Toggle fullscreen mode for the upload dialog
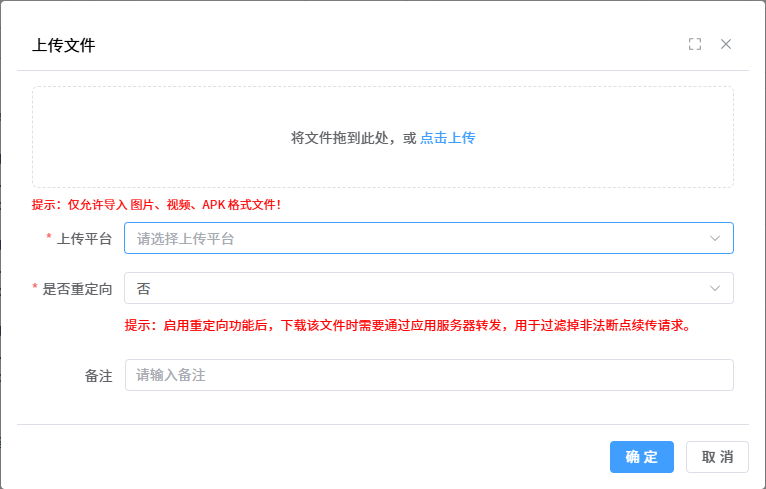This screenshot has width=766, height=489. [x=695, y=44]
